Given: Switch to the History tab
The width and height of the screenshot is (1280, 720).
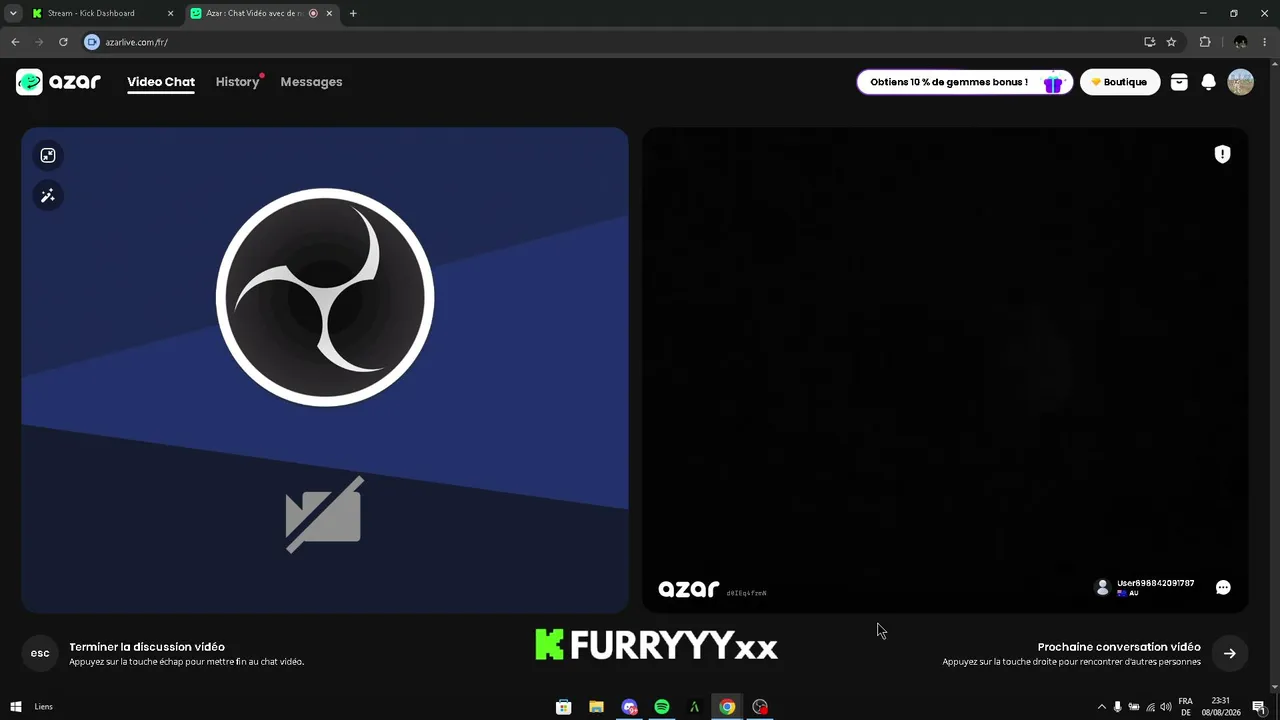Looking at the screenshot, I should point(237,82).
